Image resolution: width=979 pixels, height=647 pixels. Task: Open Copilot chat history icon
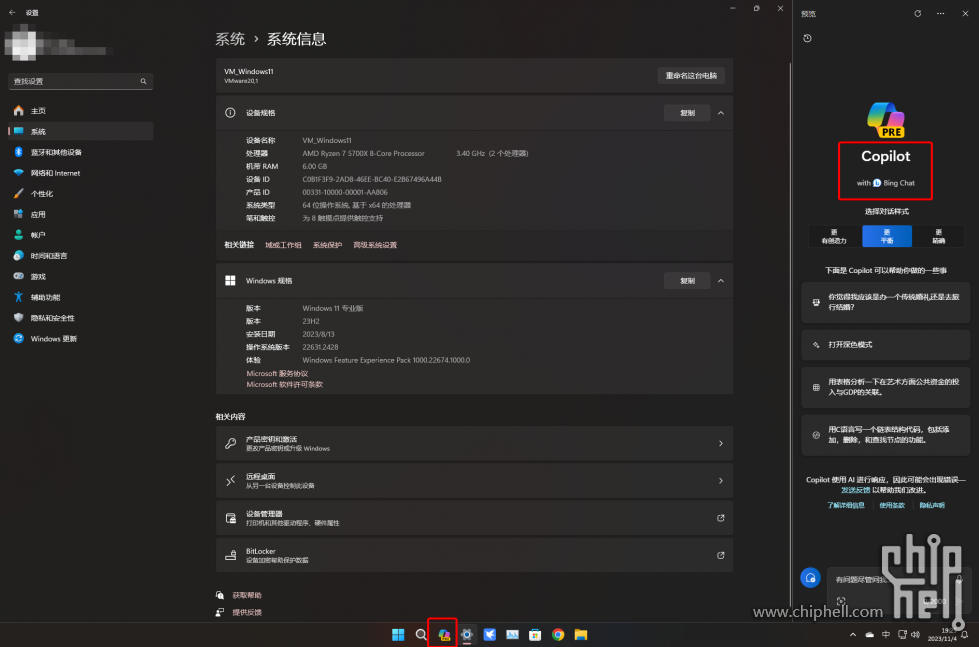(x=807, y=38)
